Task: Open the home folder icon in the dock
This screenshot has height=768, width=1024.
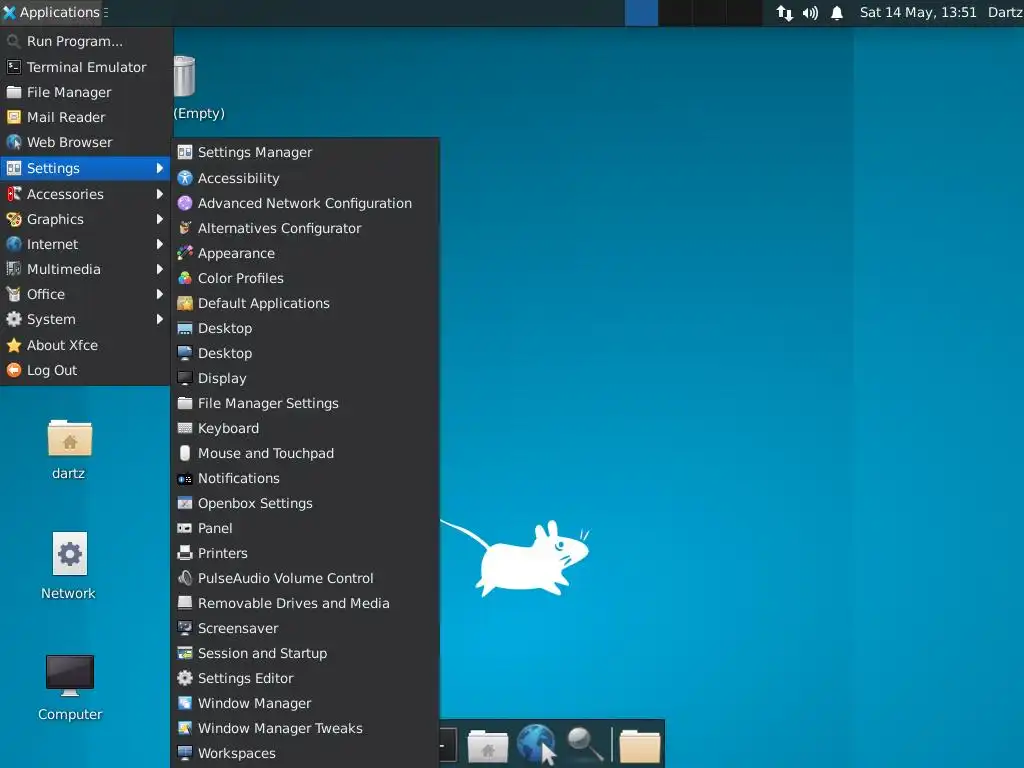Action: [487, 745]
